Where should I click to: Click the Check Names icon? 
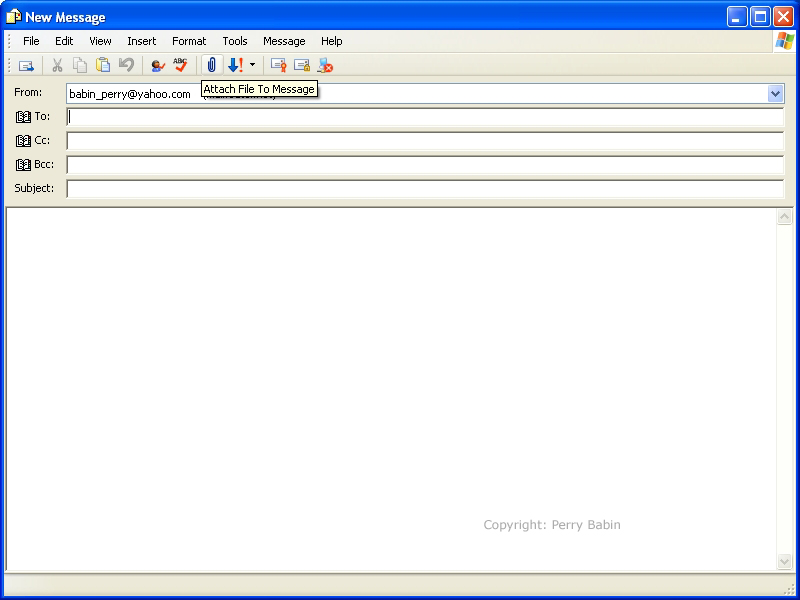point(157,65)
